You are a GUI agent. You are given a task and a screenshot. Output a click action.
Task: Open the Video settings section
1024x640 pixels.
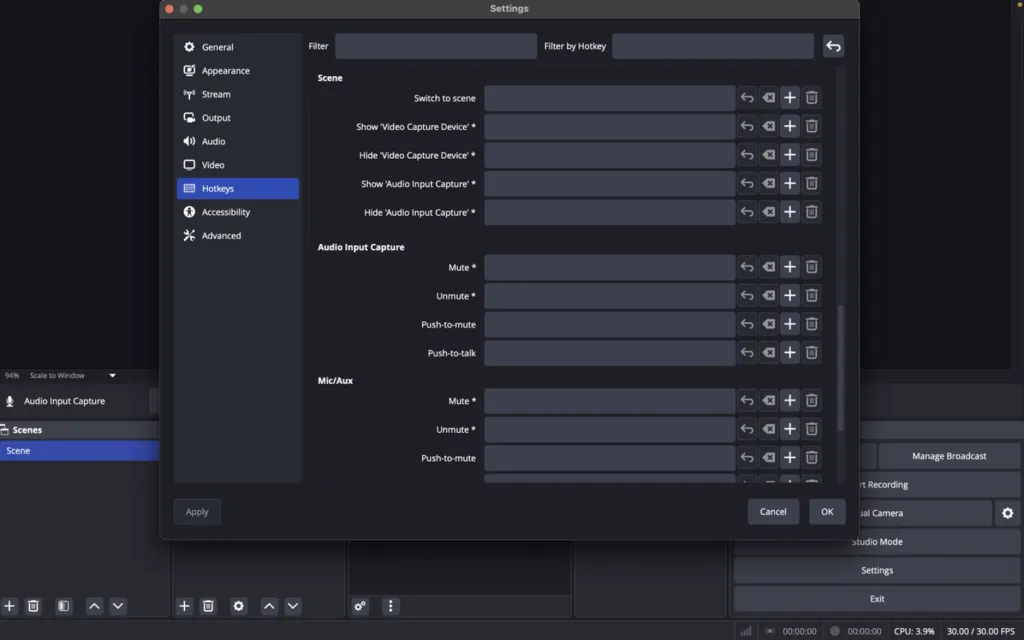[238, 165]
